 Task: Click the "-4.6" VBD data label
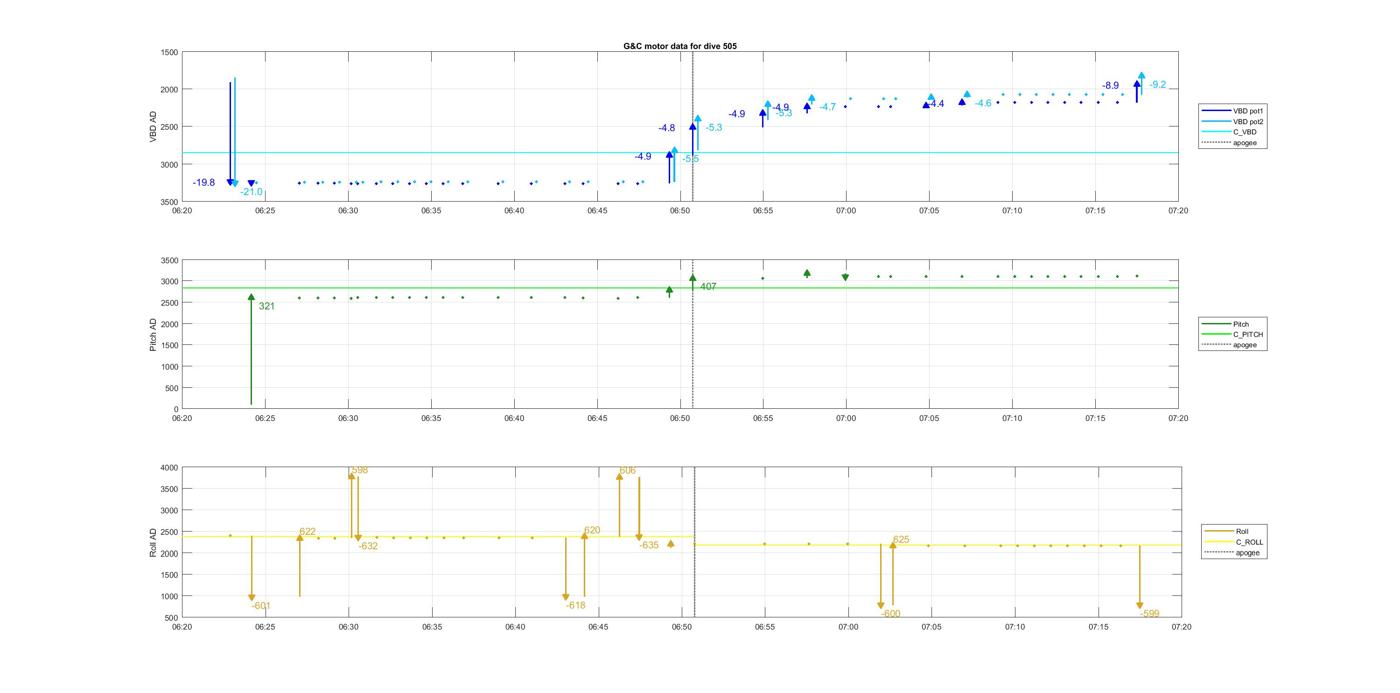click(984, 103)
